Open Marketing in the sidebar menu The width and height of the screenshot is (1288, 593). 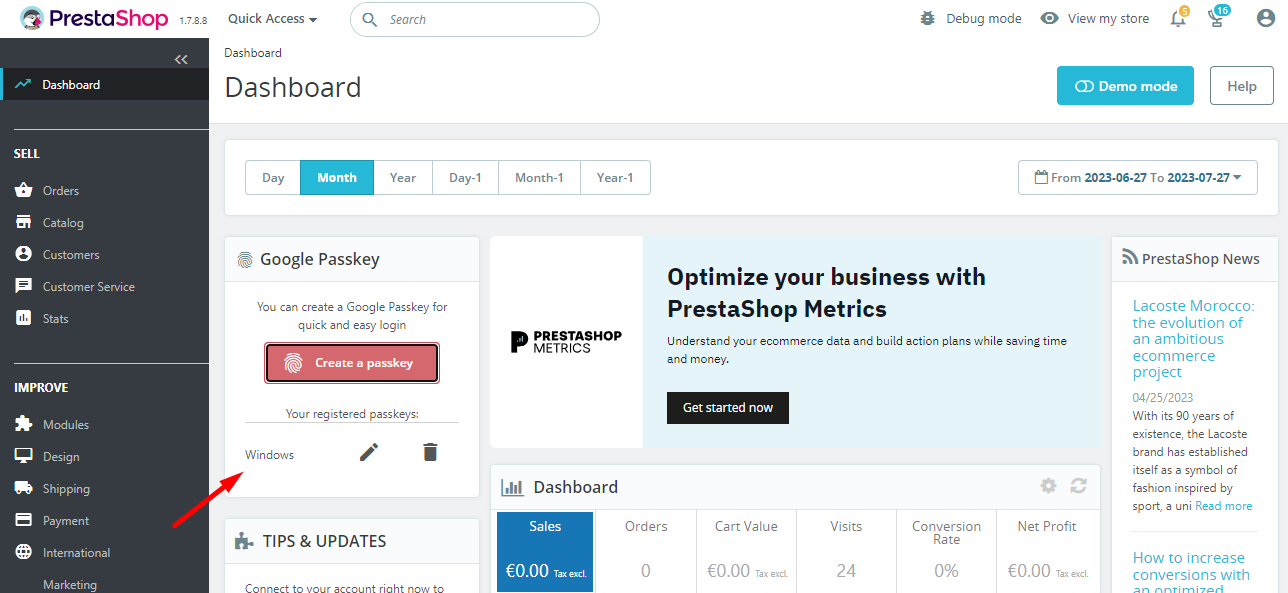[70, 584]
